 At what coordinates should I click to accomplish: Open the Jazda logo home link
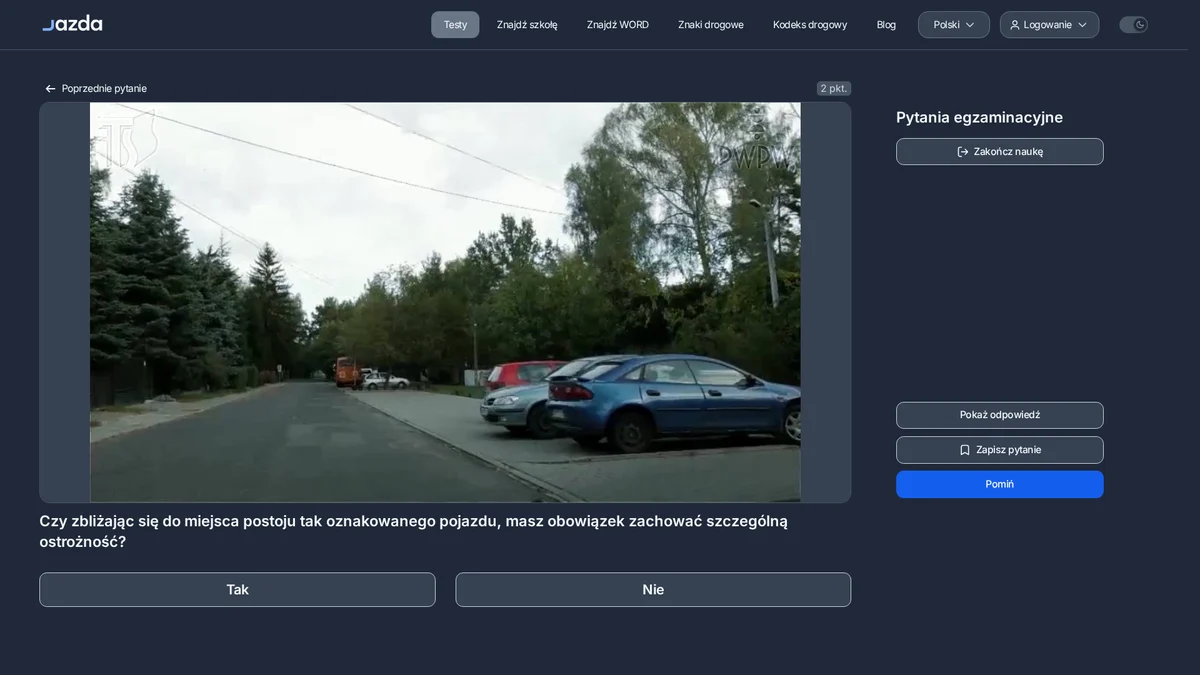tap(72, 23)
